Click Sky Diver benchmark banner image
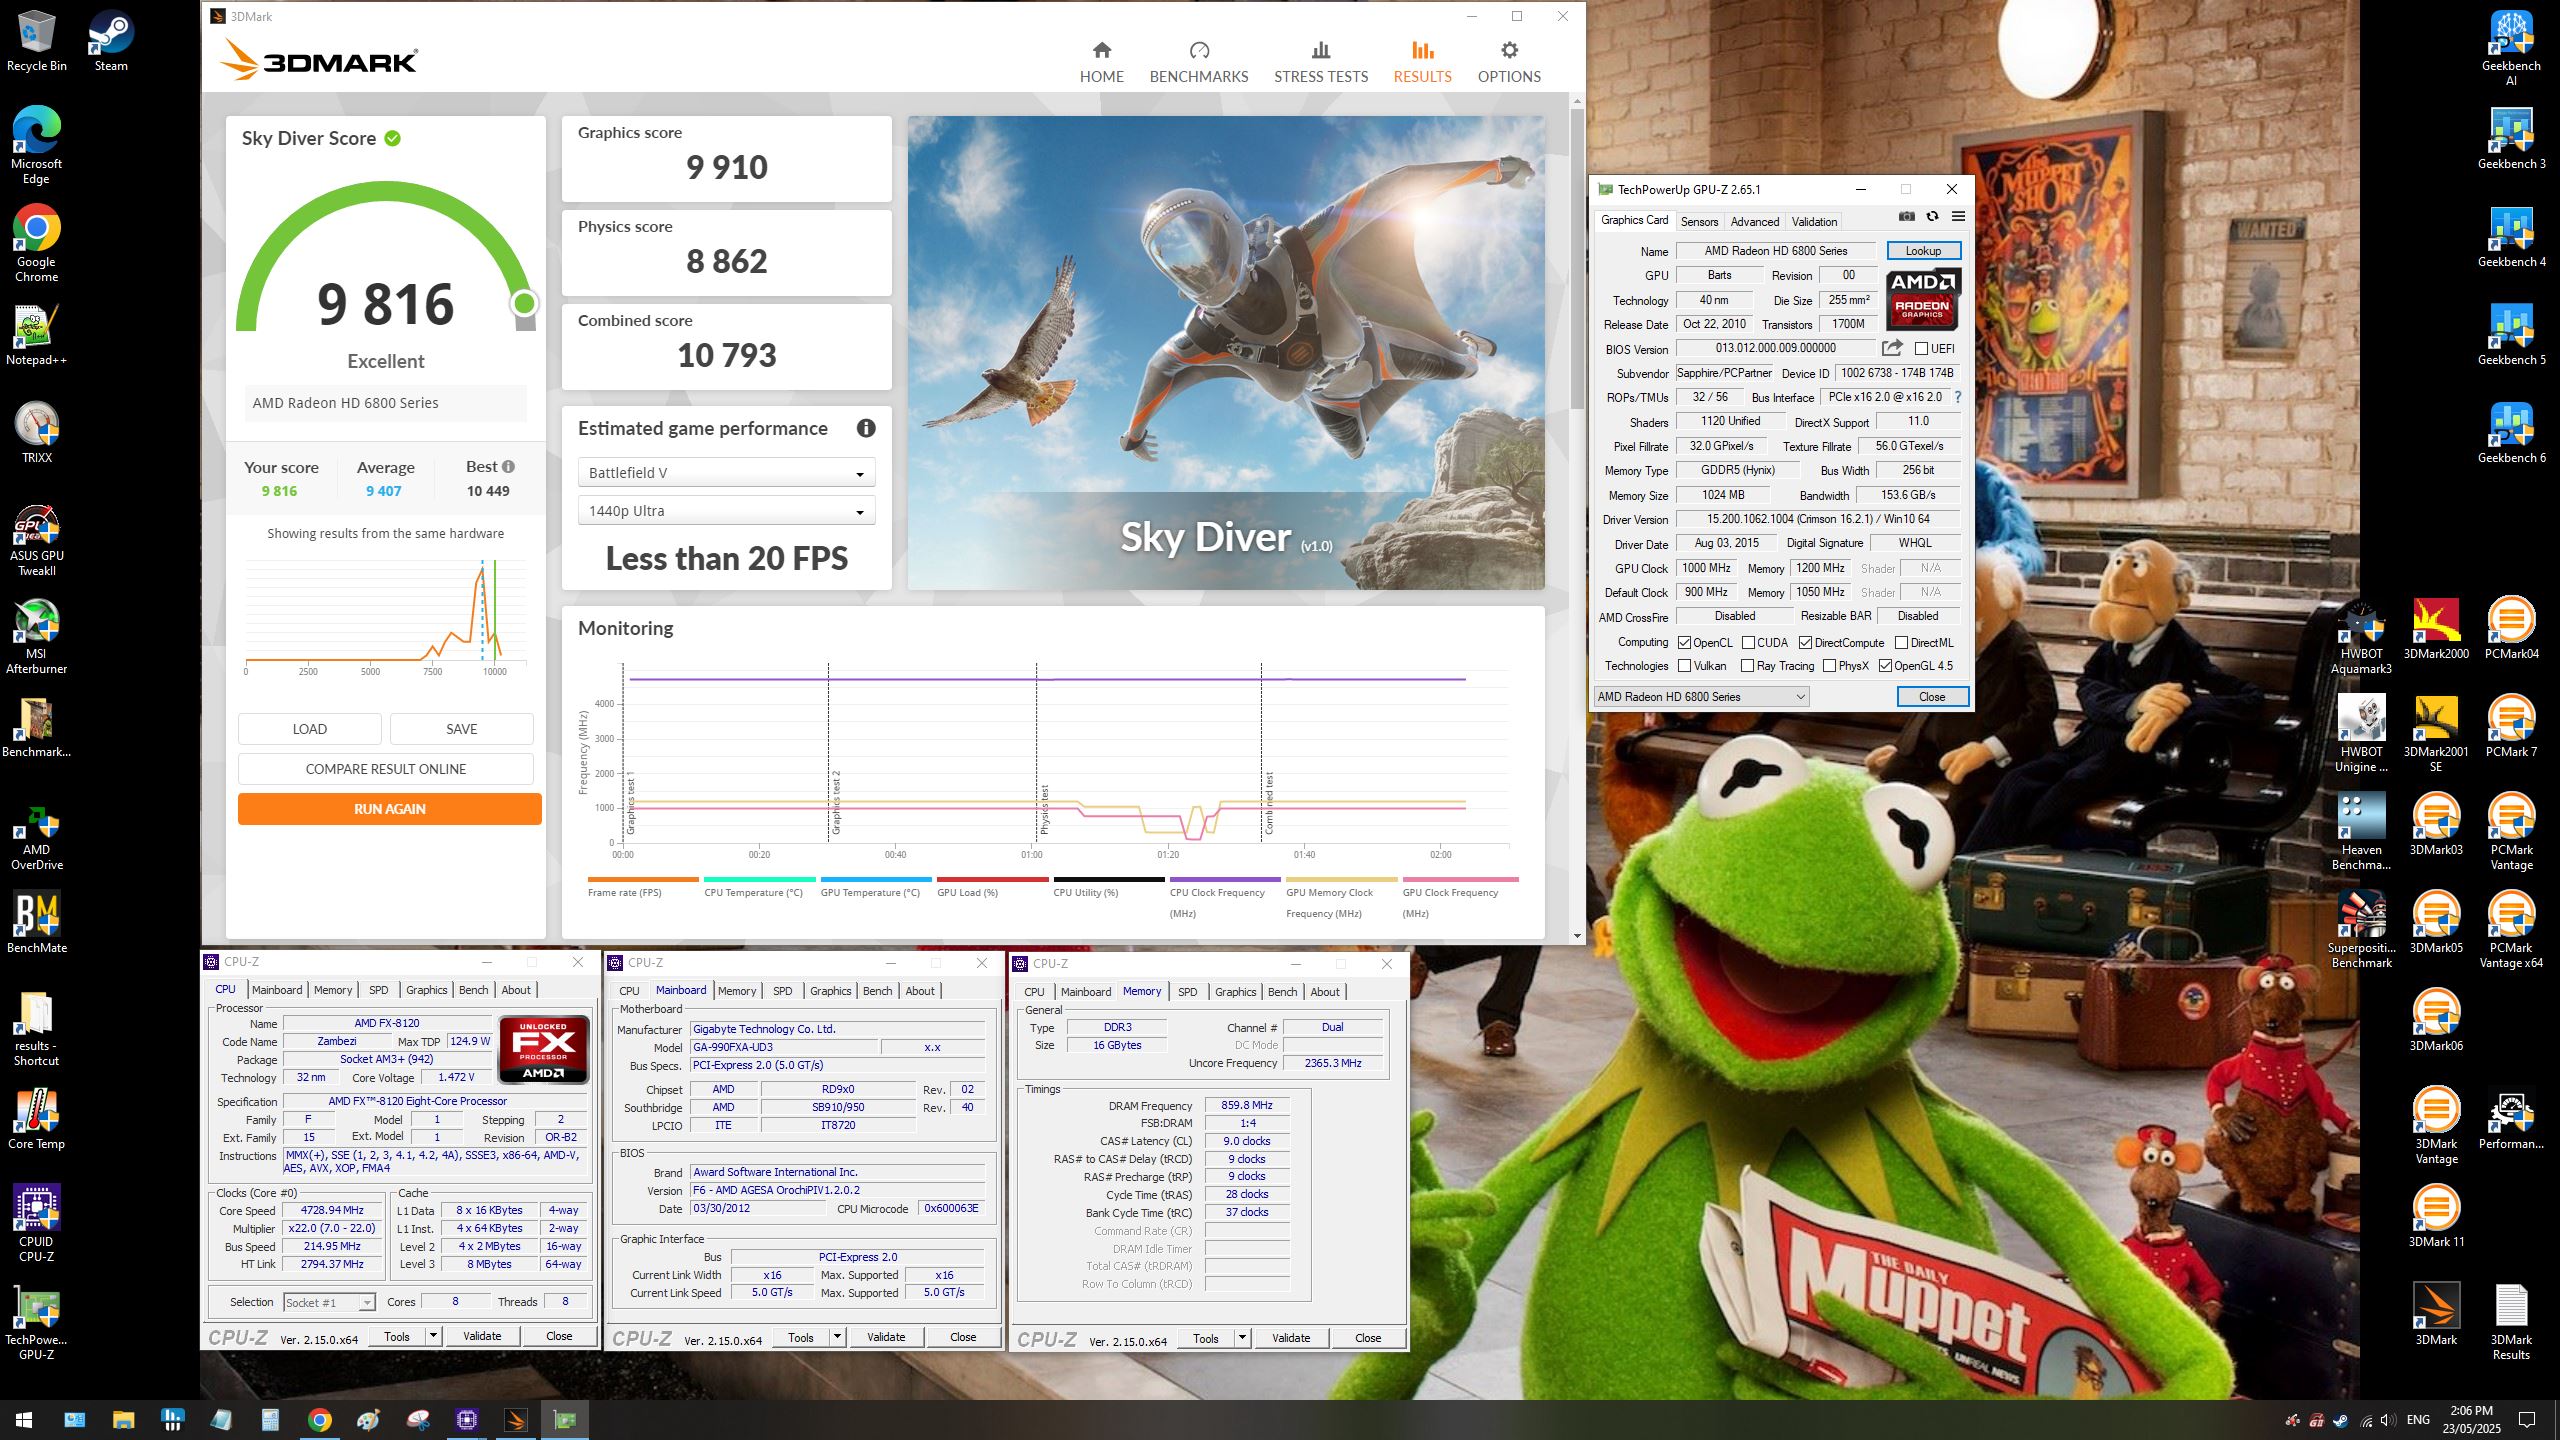Screen dimensions: 2560x1440 pos(1226,352)
